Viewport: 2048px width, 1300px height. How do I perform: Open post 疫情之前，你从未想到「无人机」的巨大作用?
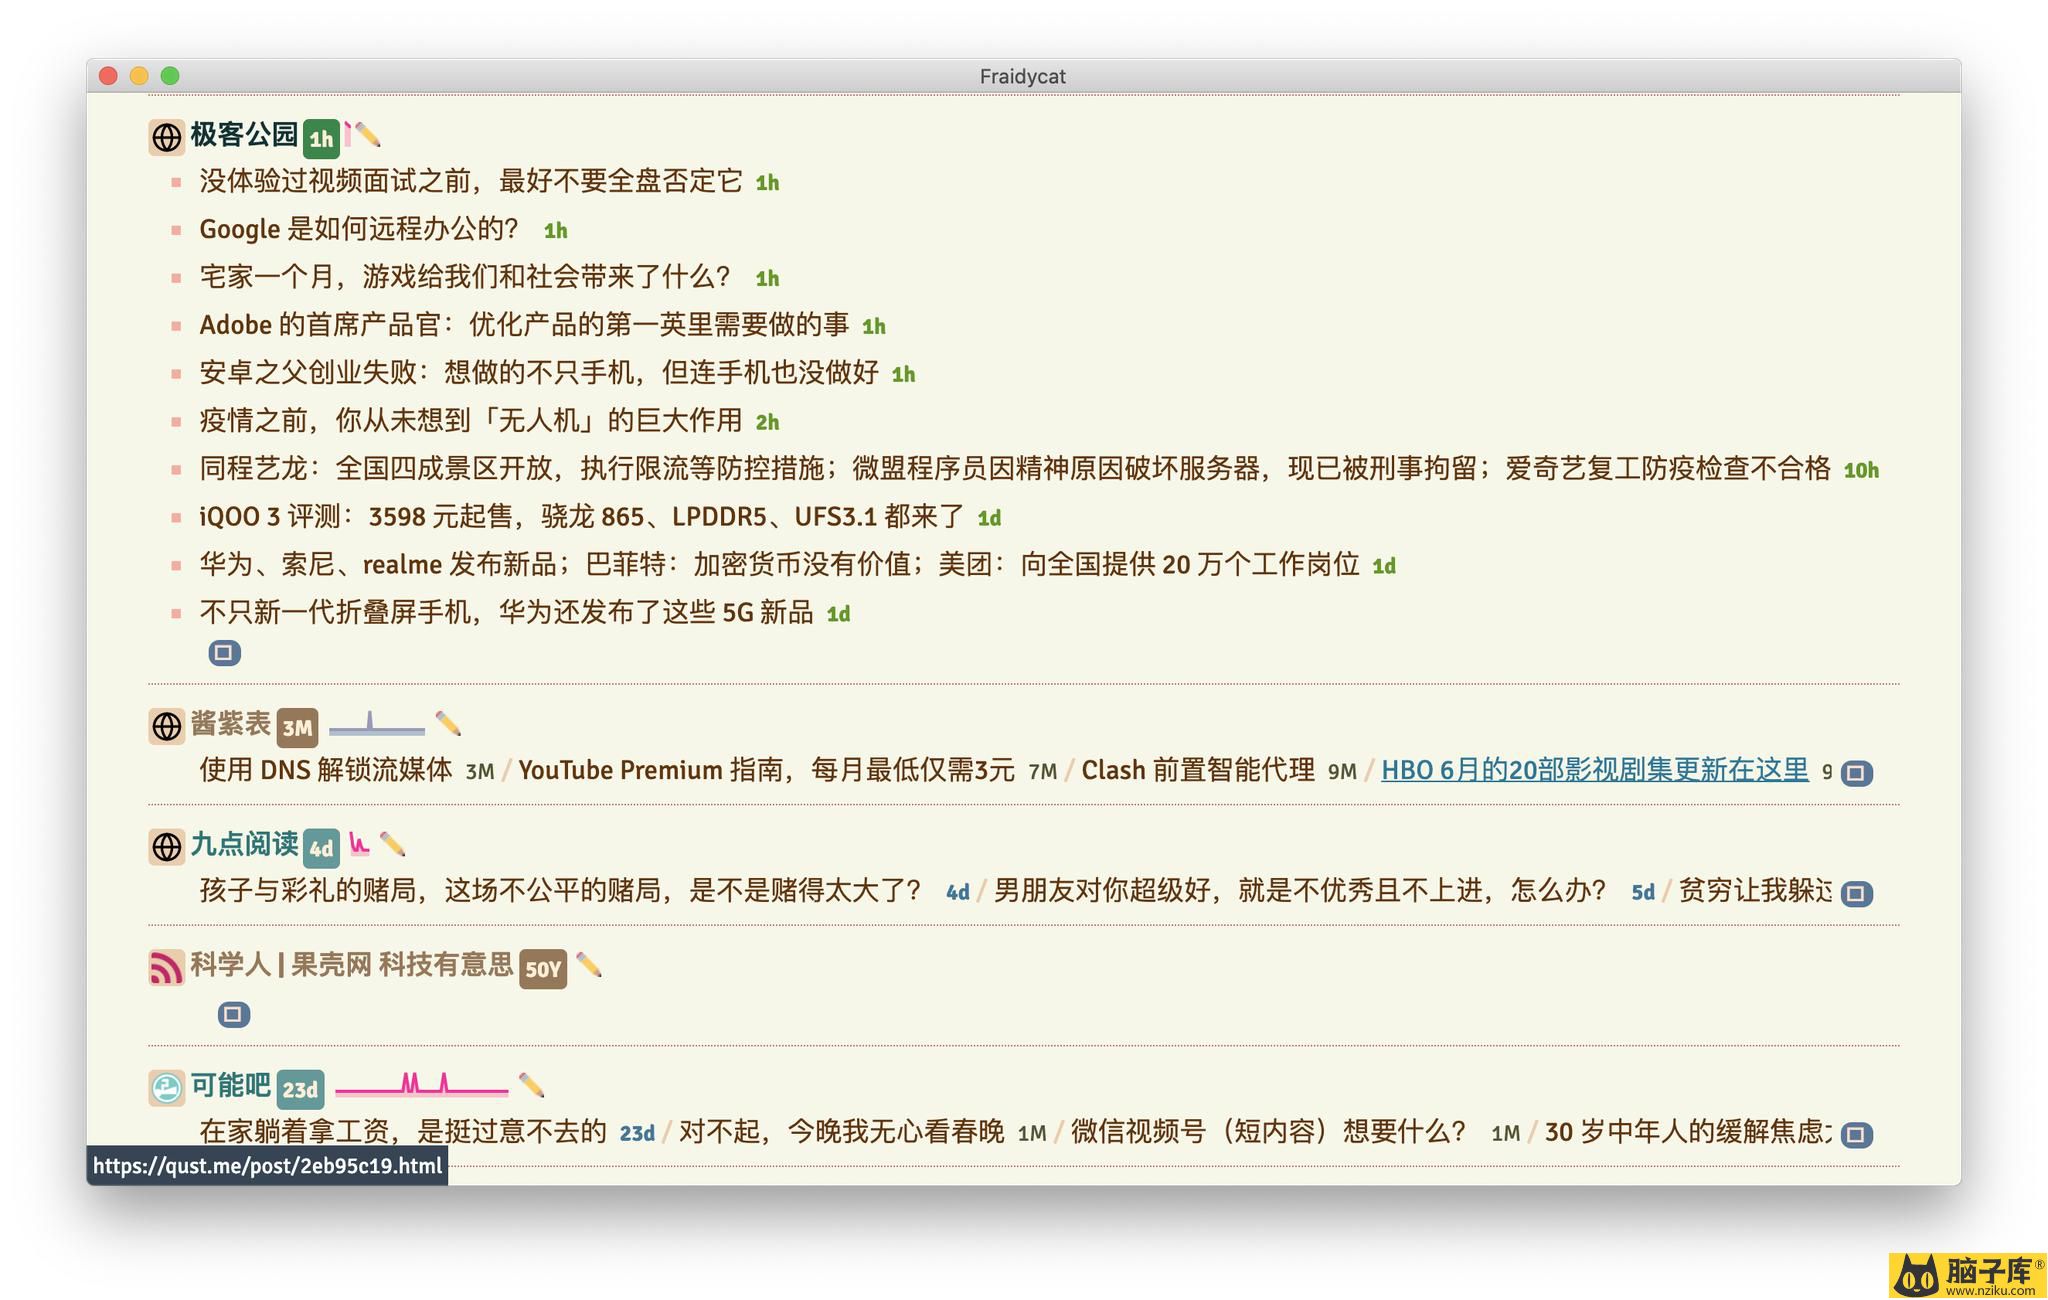[471, 421]
